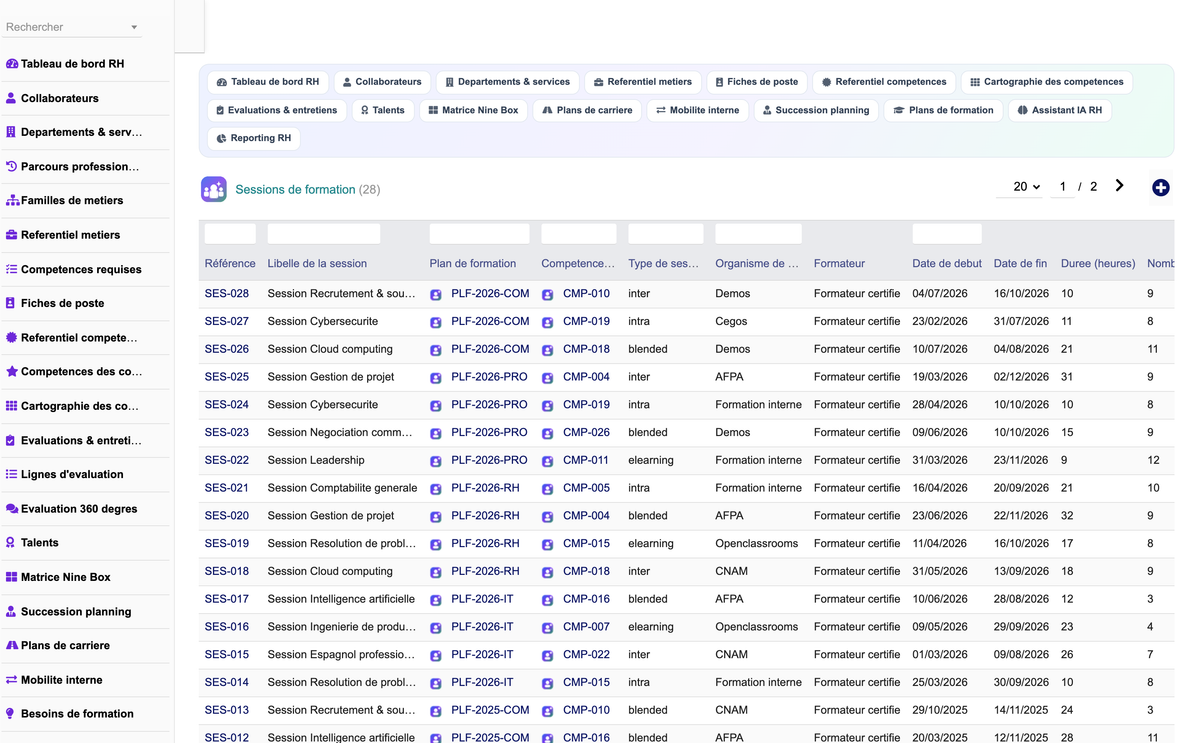Click the Talents medal icon in sidebar
This screenshot has width=1200, height=743.
click(x=12, y=542)
